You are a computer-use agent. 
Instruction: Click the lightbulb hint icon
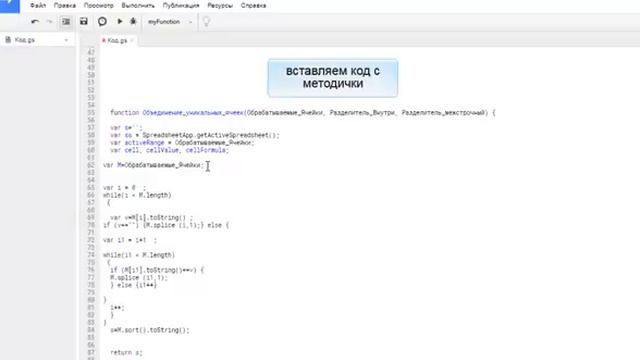coord(206,22)
